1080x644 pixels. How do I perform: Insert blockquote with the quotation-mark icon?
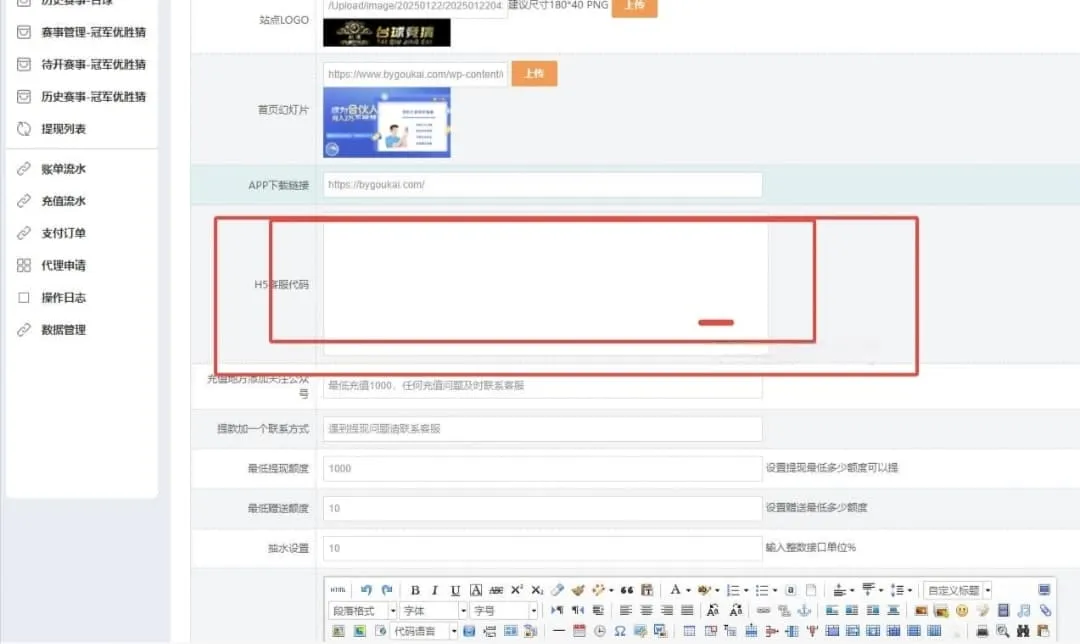click(x=626, y=590)
